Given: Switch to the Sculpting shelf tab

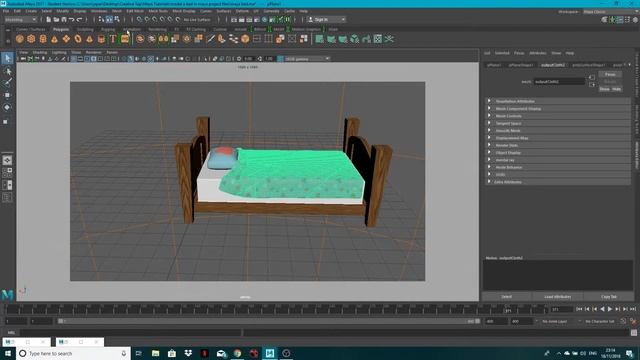Looking at the screenshot, I should (x=85, y=29).
